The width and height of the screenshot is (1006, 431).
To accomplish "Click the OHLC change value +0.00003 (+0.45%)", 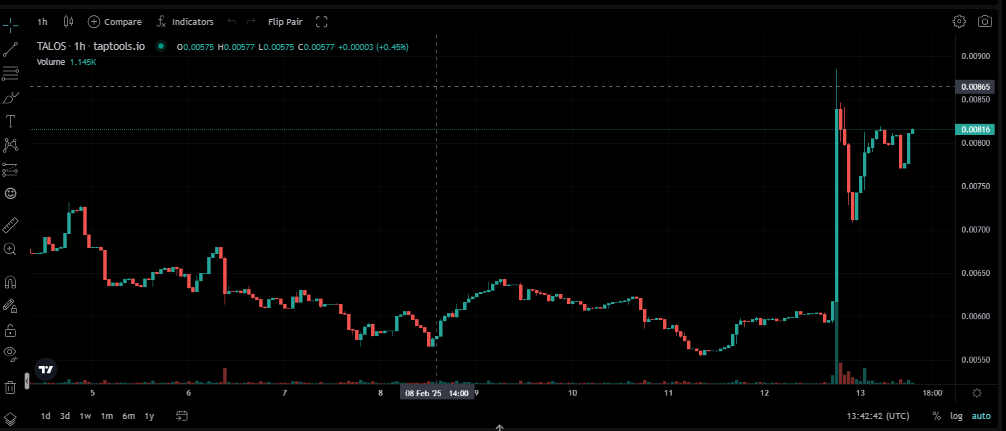I will point(374,47).
